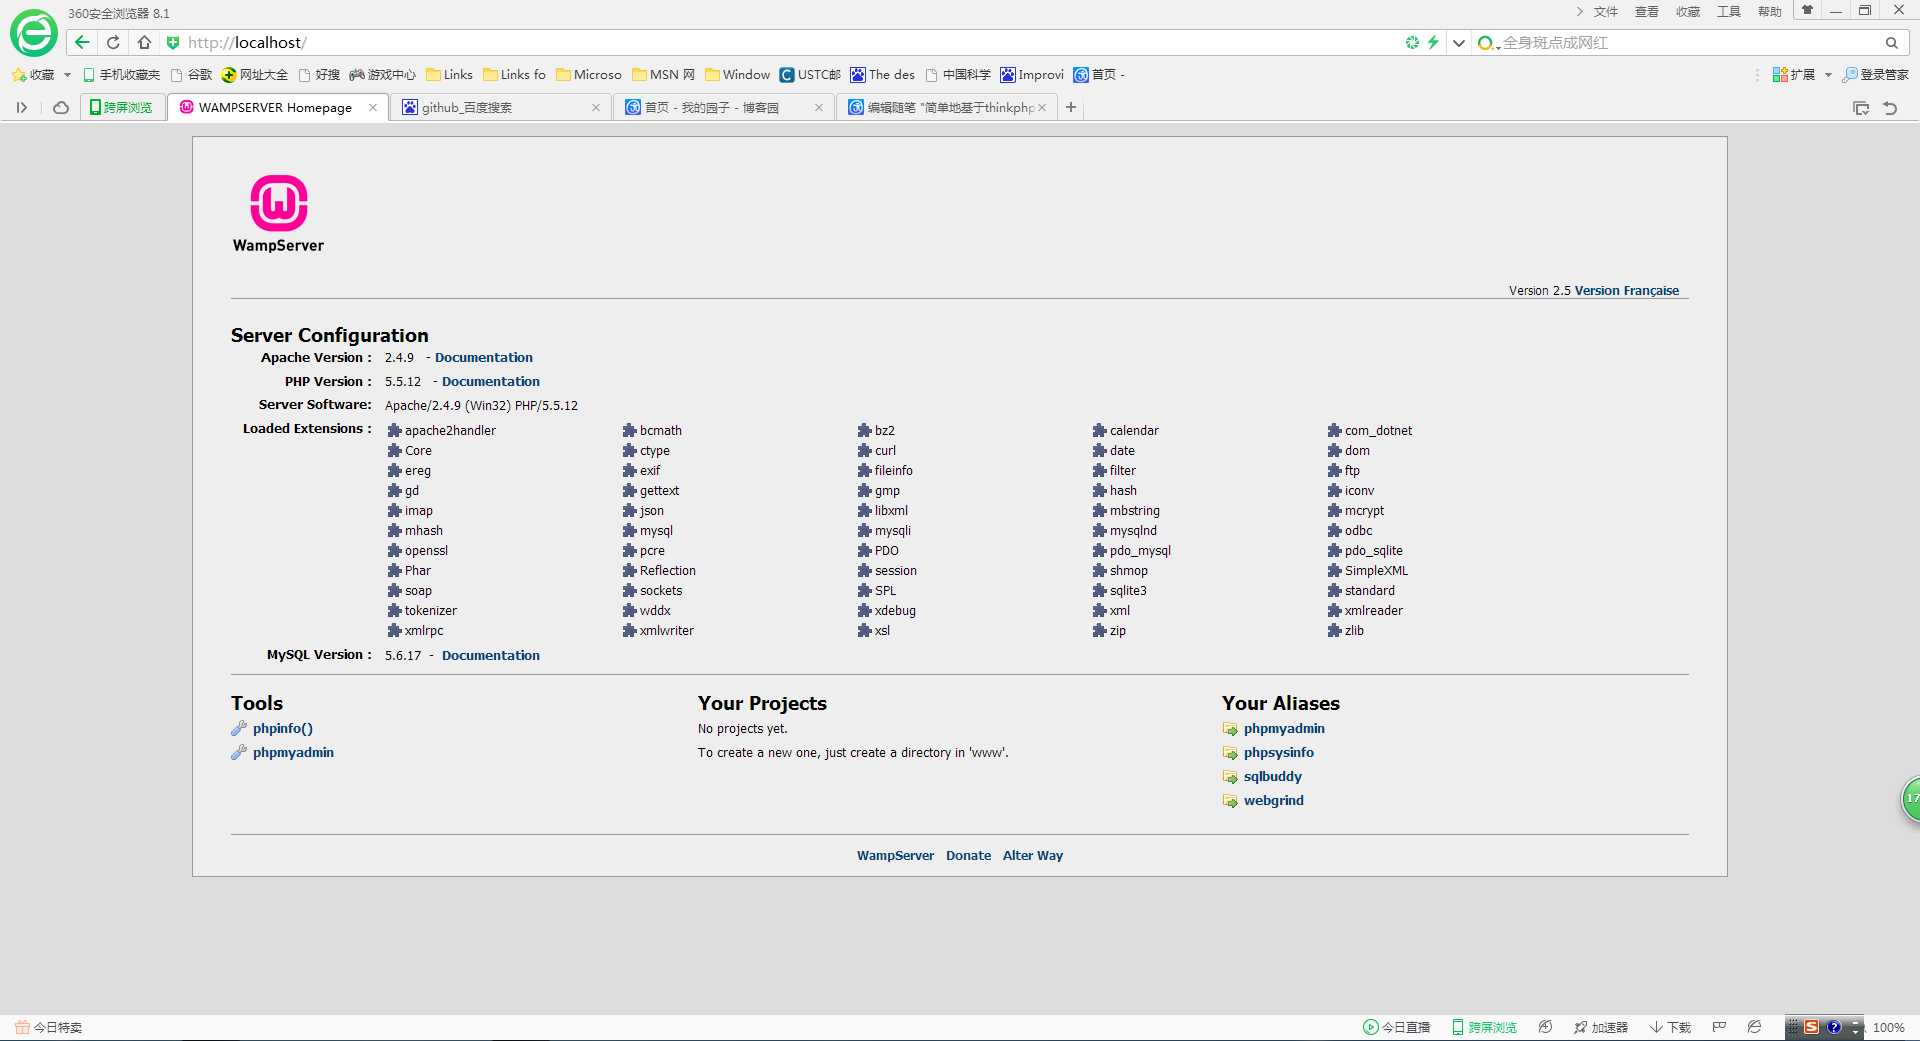Click the WampServer logo
Viewport: 1920px width, 1041px height.
(279, 214)
